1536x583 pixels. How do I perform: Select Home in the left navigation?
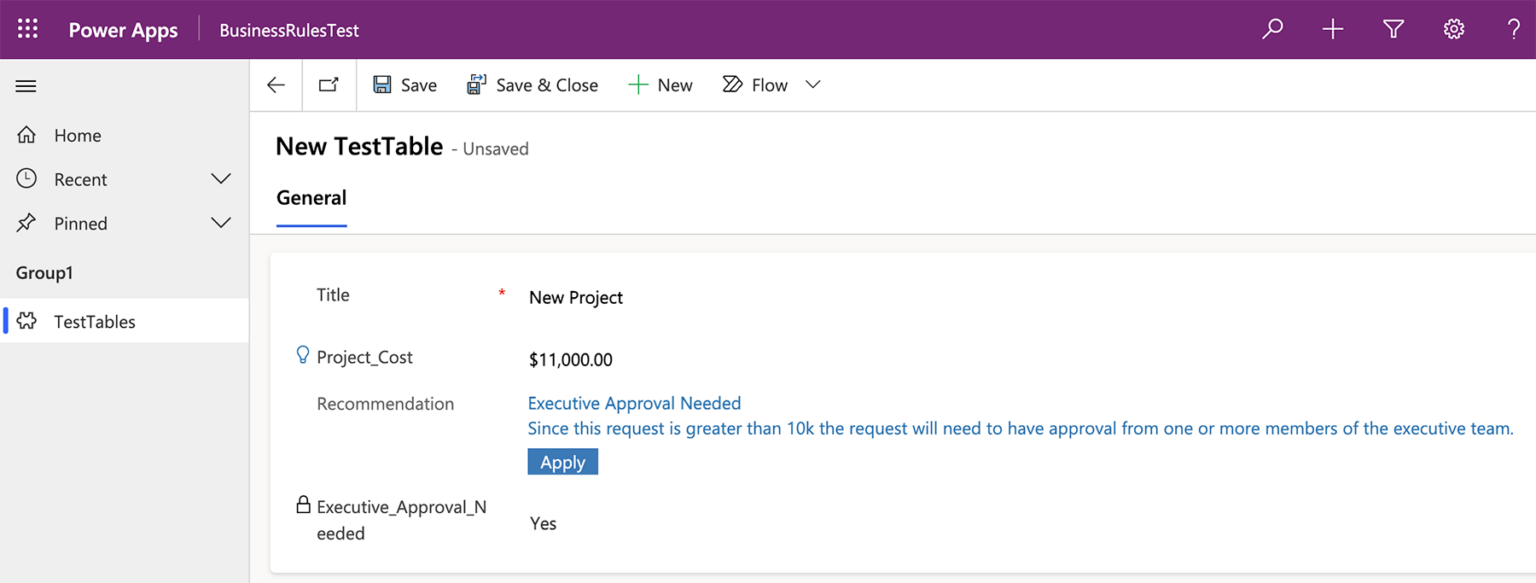coord(77,134)
